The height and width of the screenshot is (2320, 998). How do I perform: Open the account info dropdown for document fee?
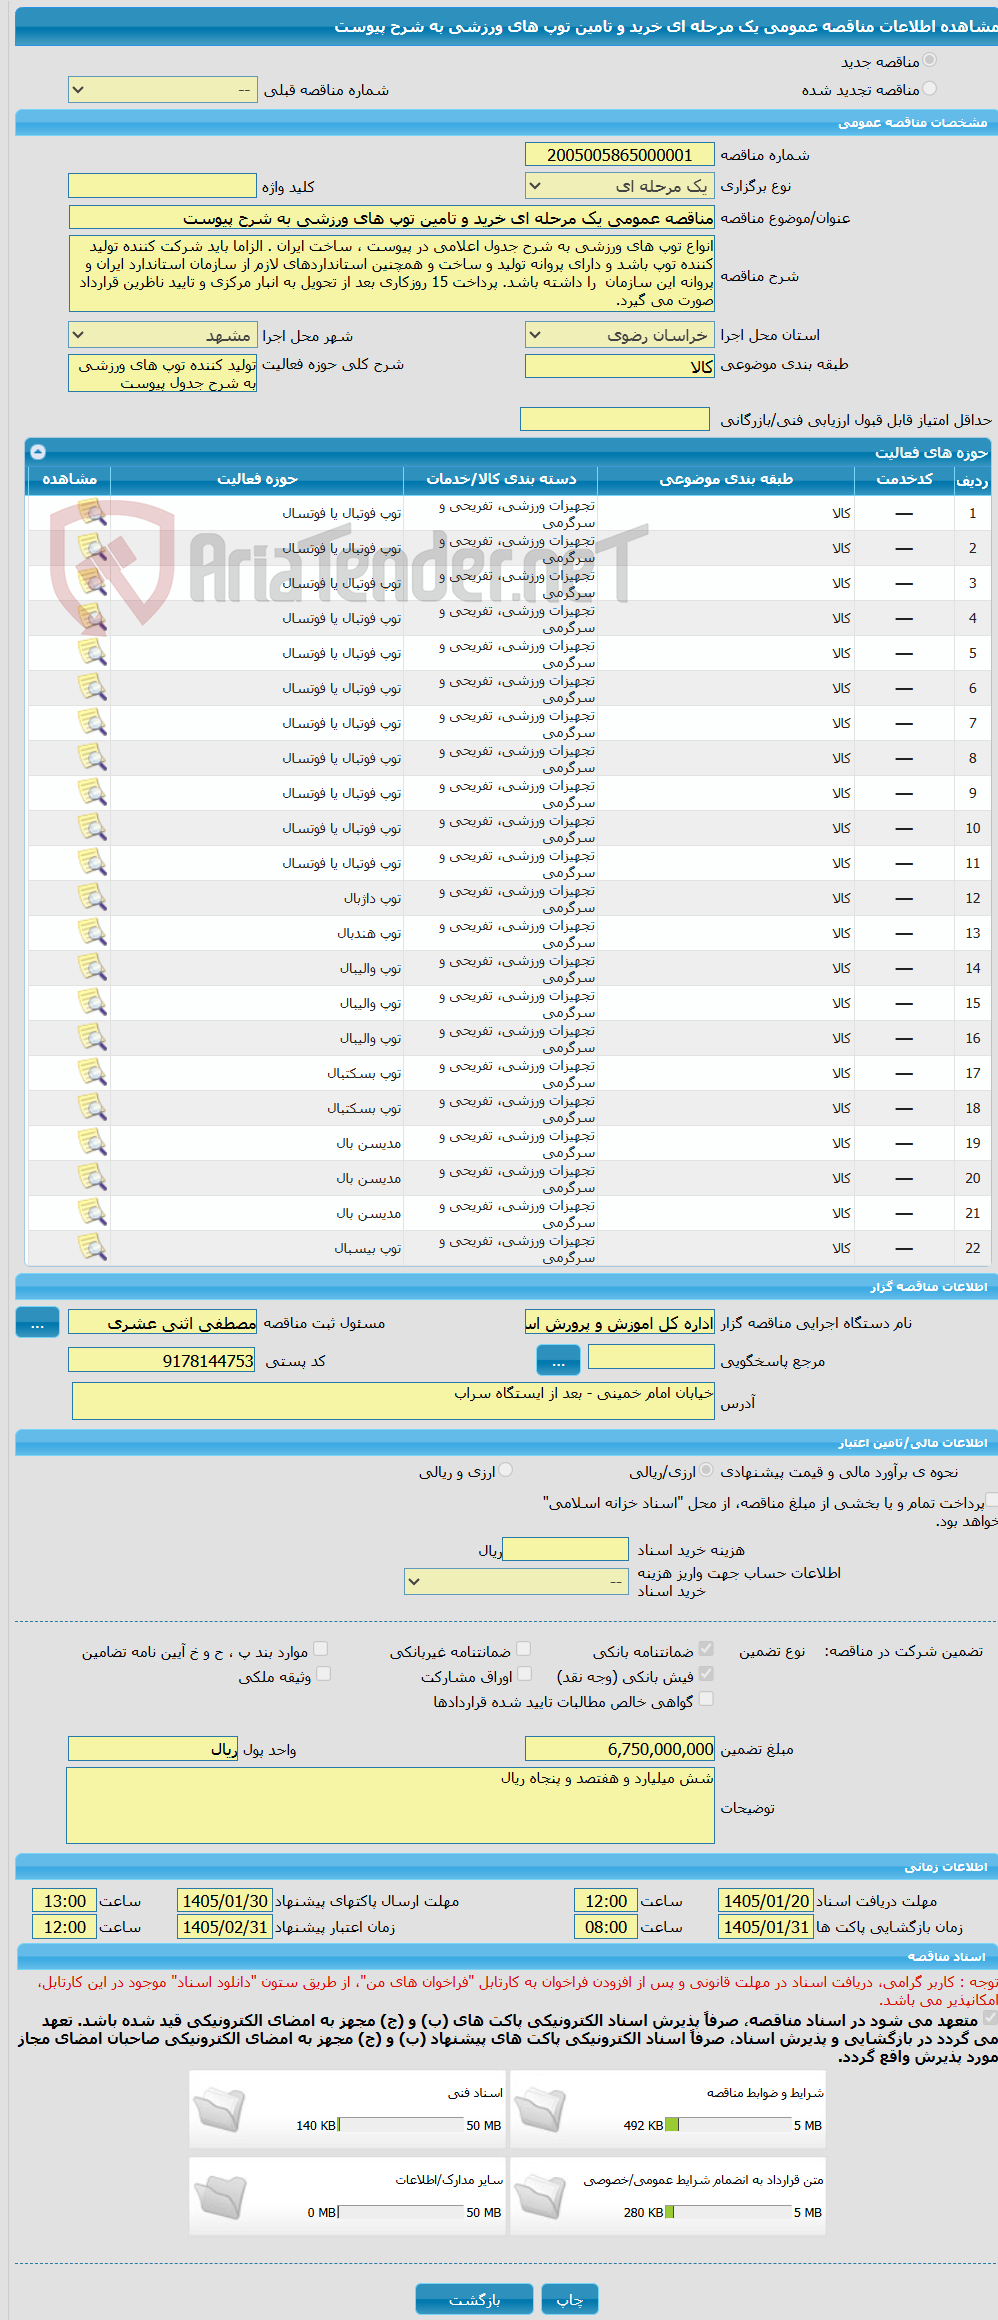point(516,1581)
